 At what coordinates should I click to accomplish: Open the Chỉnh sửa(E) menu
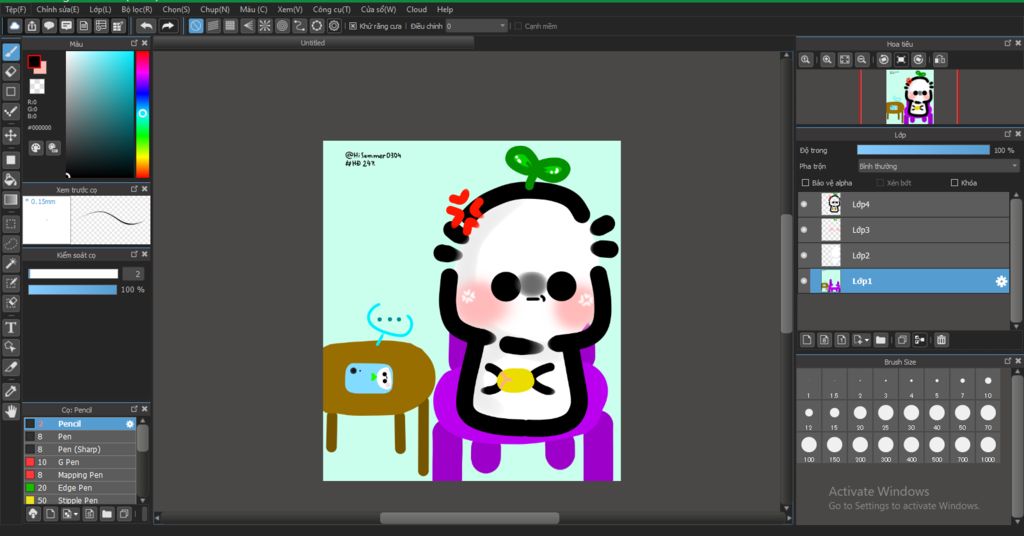coord(57,9)
